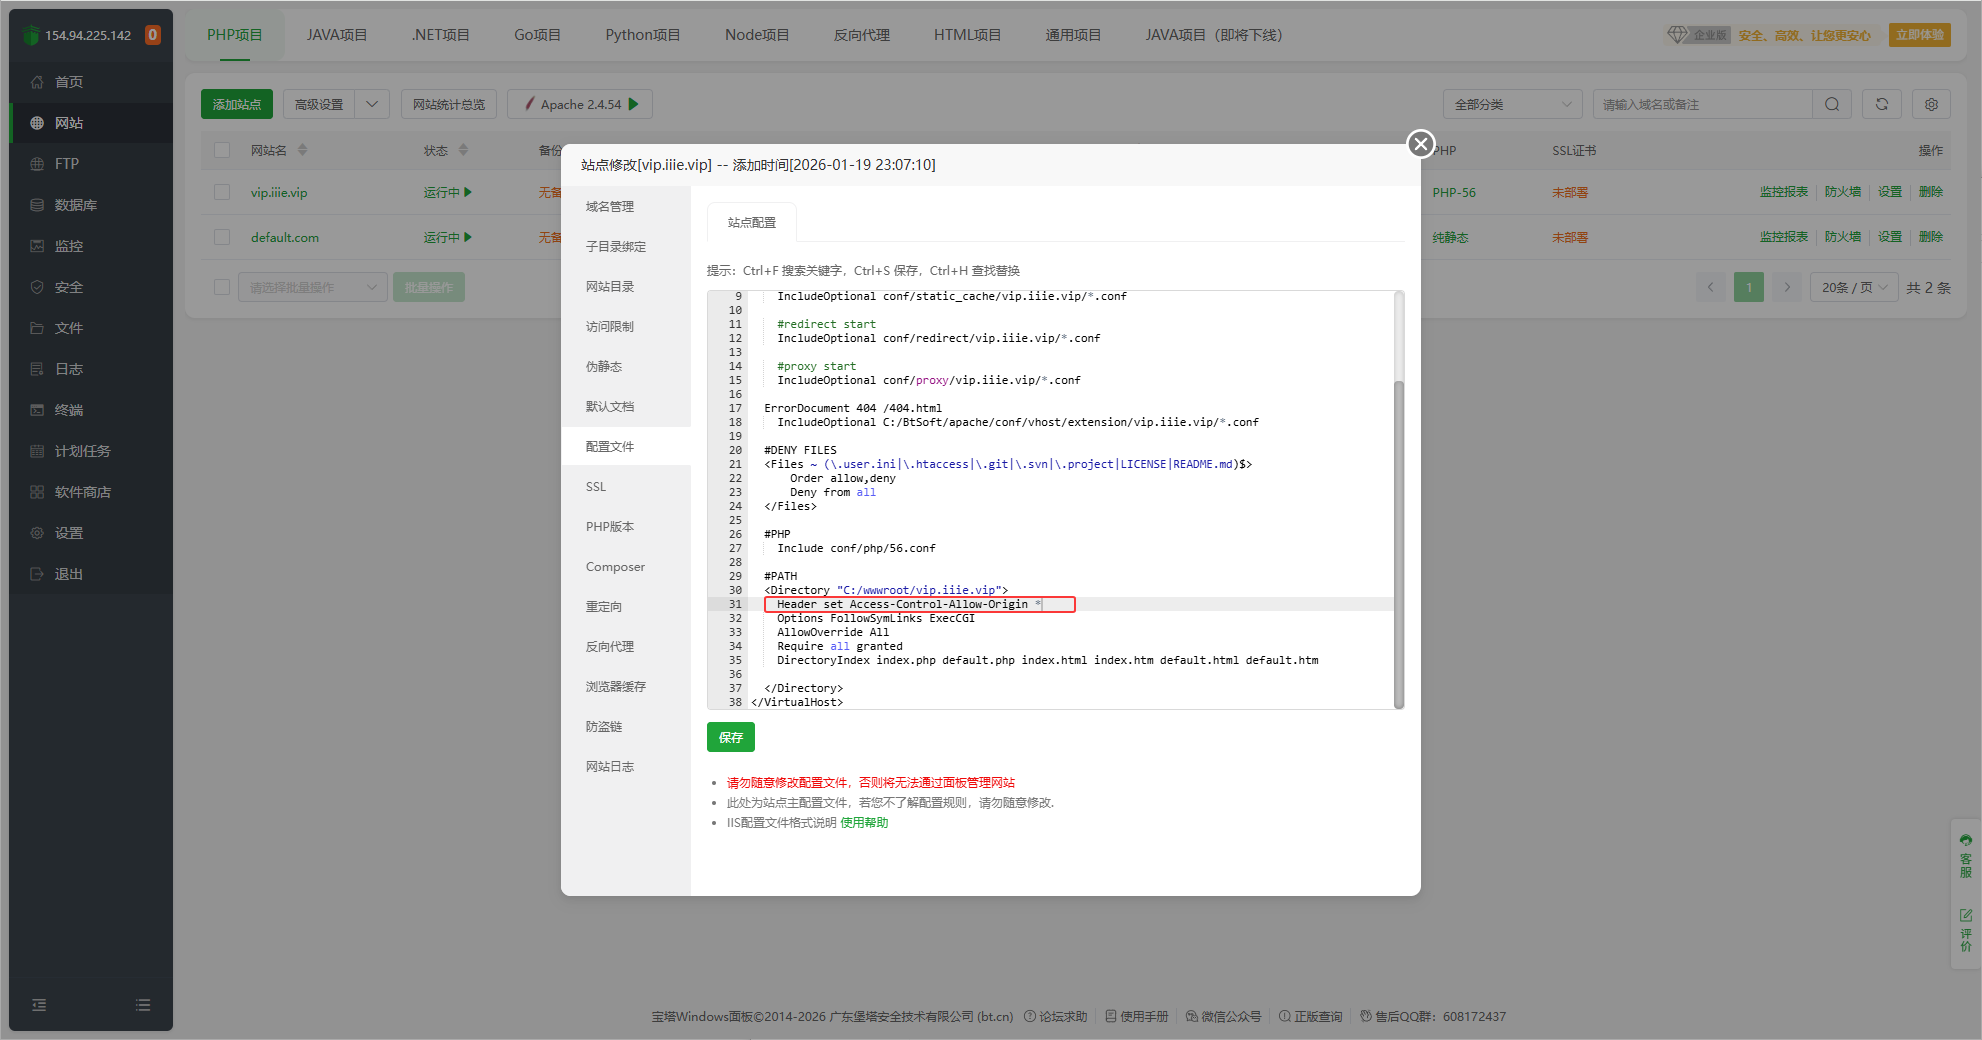Image resolution: width=1982 pixels, height=1040 pixels.
Task: Open Terminal in the left sidebar
Action: pos(69,410)
